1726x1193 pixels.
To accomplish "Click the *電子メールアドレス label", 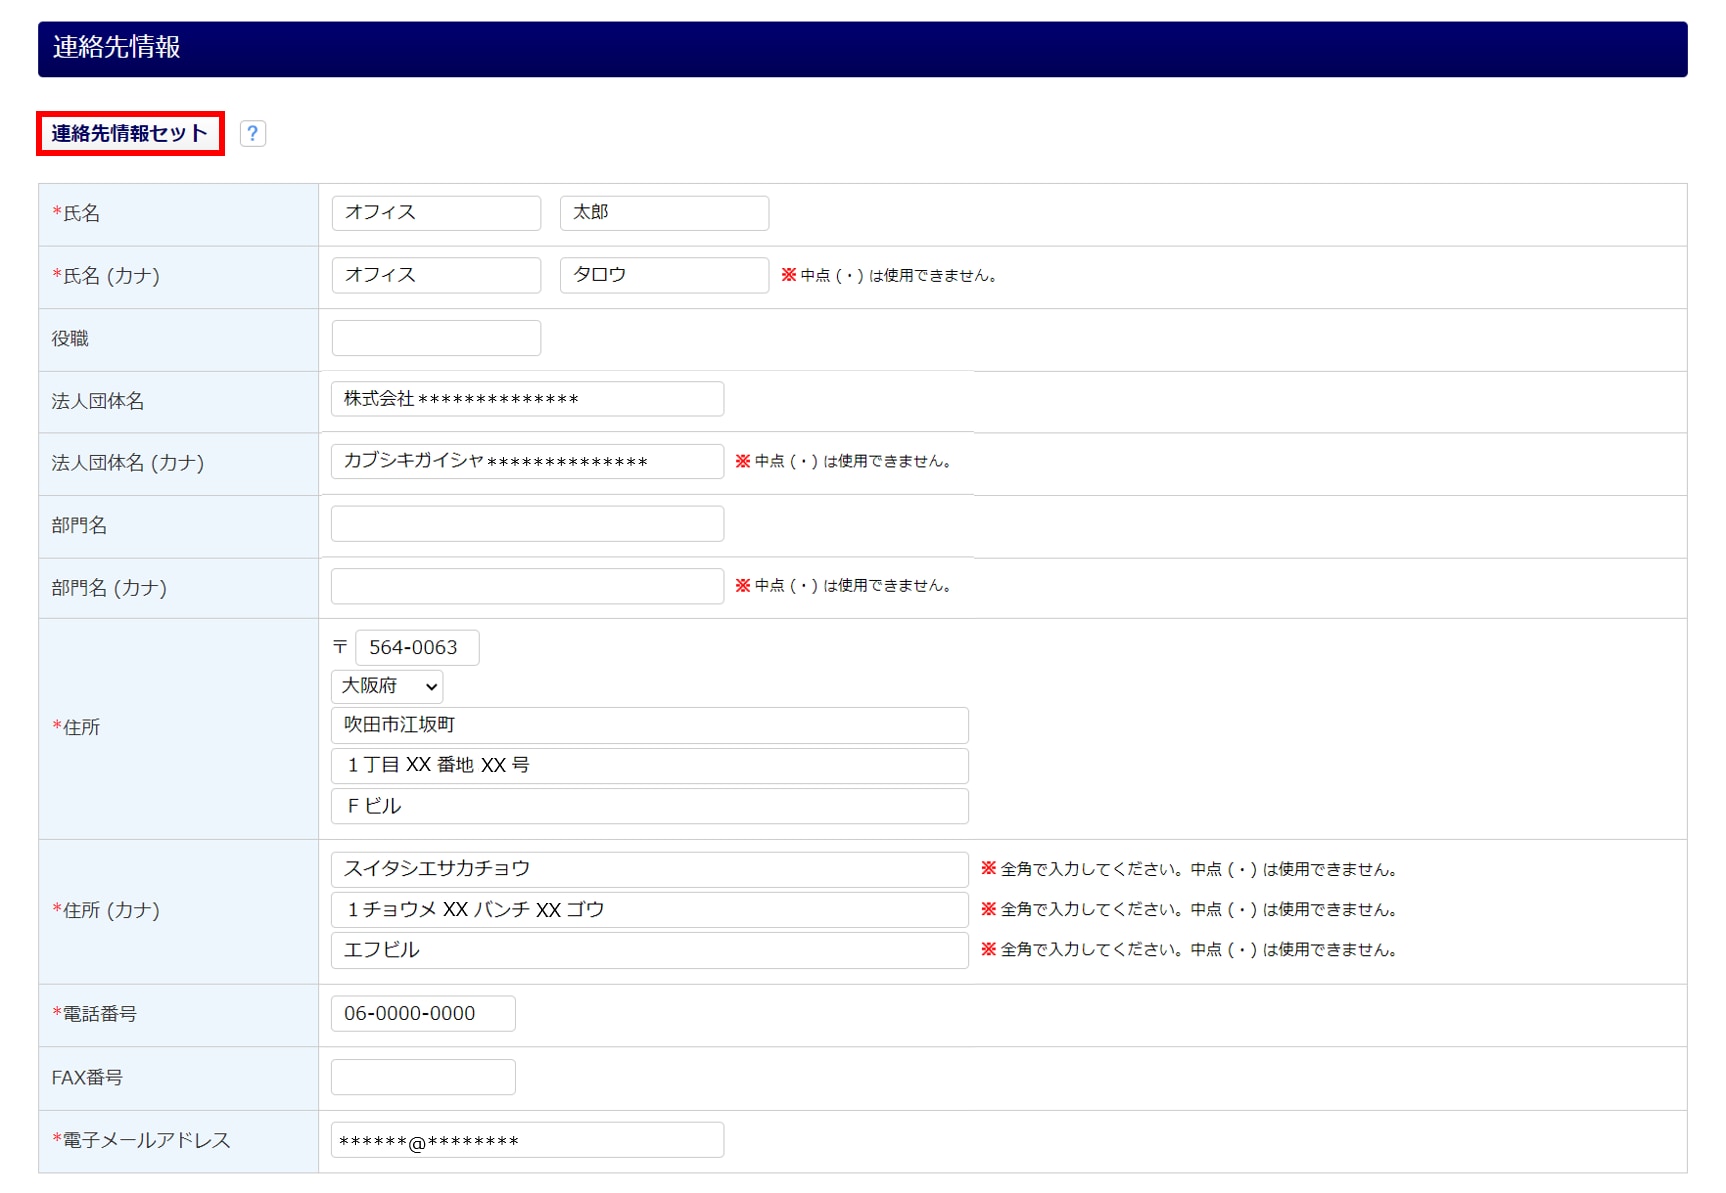I will [141, 1140].
